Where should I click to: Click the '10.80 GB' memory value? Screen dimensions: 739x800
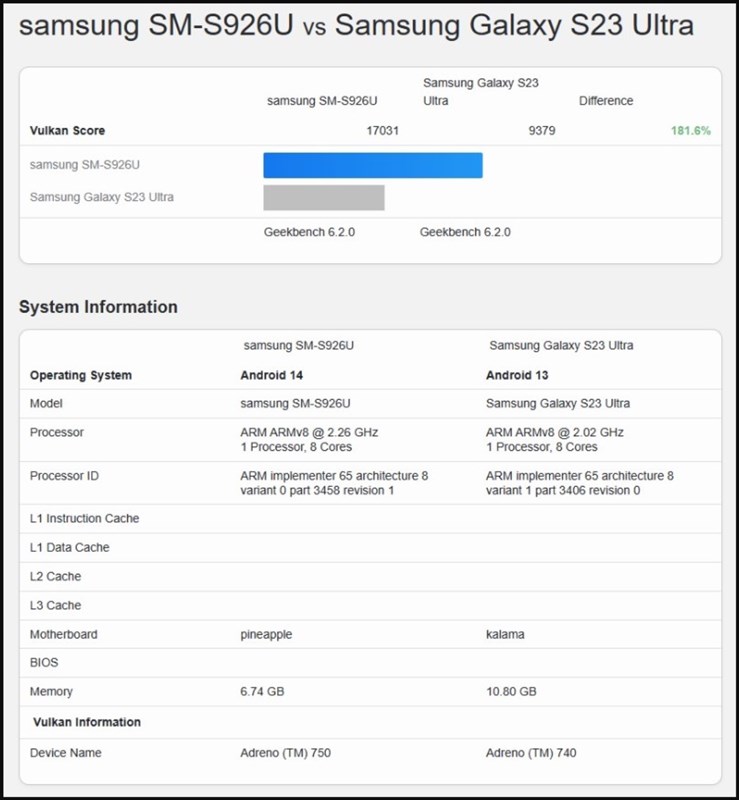point(511,692)
